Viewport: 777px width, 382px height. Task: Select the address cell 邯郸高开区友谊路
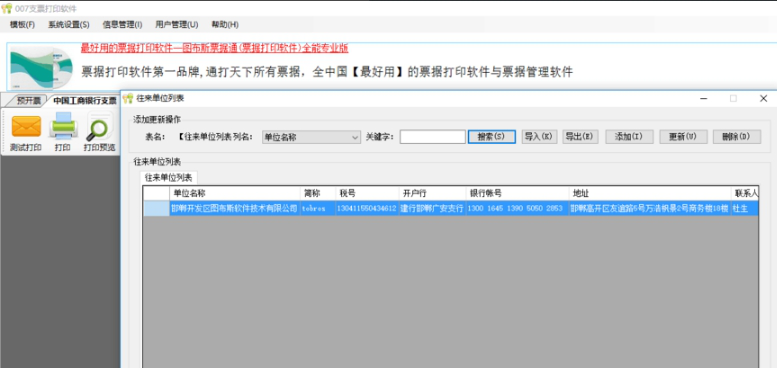point(650,209)
